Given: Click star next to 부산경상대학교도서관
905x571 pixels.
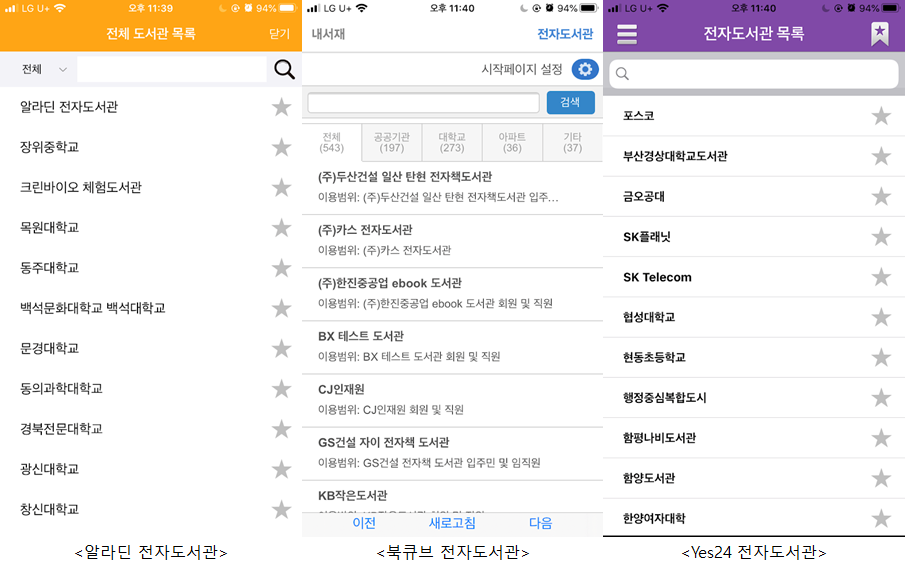Looking at the screenshot, I should (x=881, y=156).
